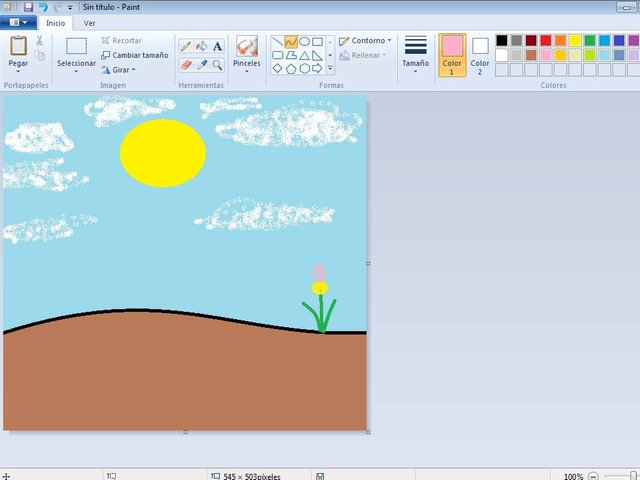Open the blue Paint file menu button
This screenshot has height=480, width=640.
(18, 22)
